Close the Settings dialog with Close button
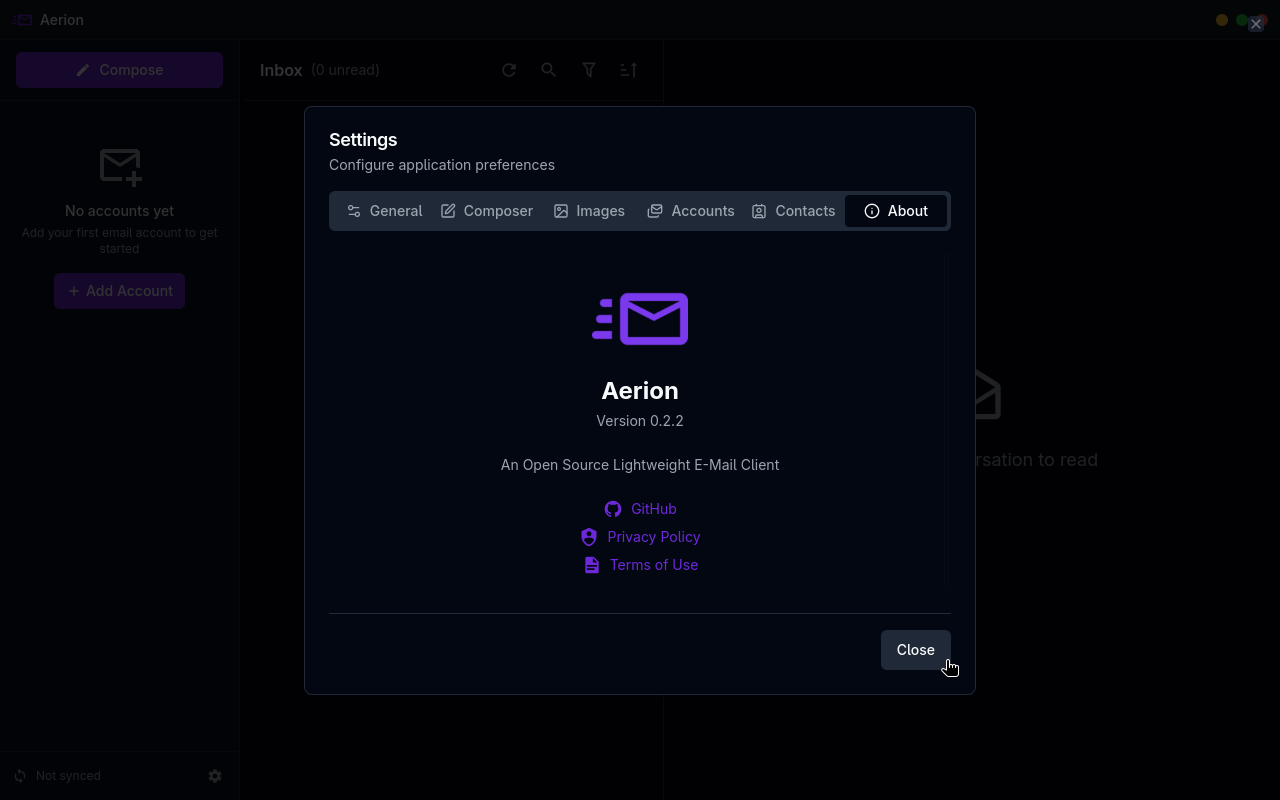The image size is (1280, 800). 916,650
